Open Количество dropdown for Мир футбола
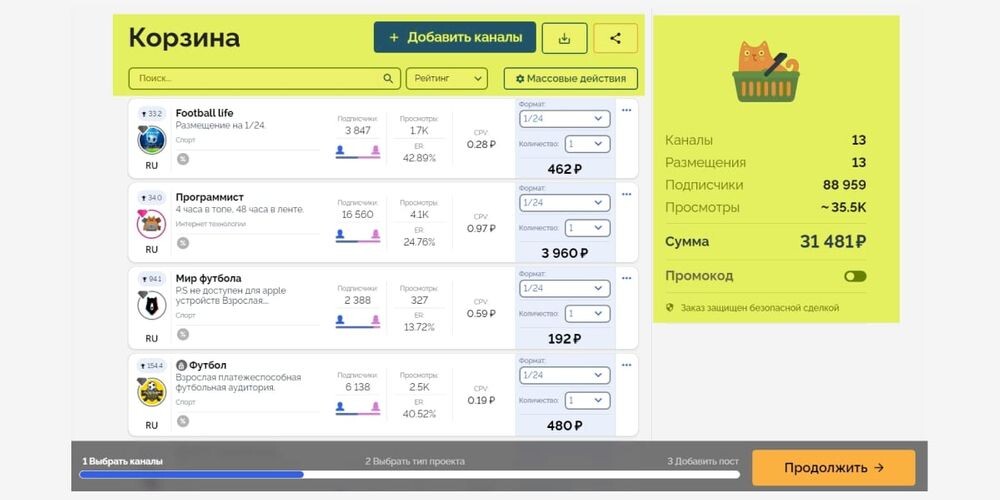This screenshot has width=1000, height=500. point(587,314)
